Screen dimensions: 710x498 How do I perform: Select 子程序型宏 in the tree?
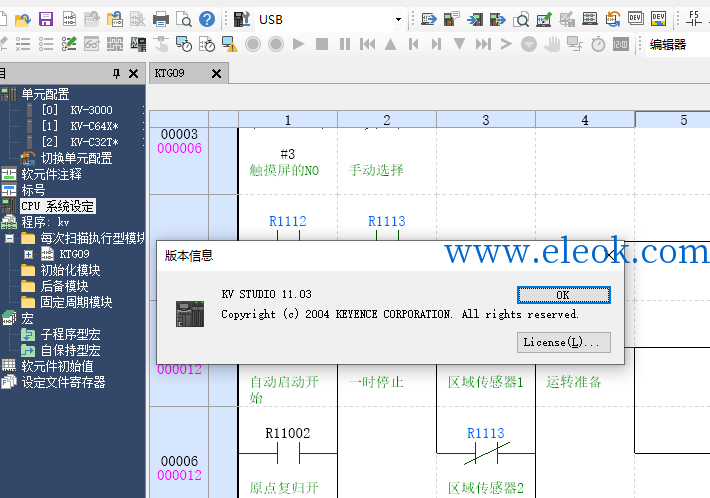[x=70, y=335]
